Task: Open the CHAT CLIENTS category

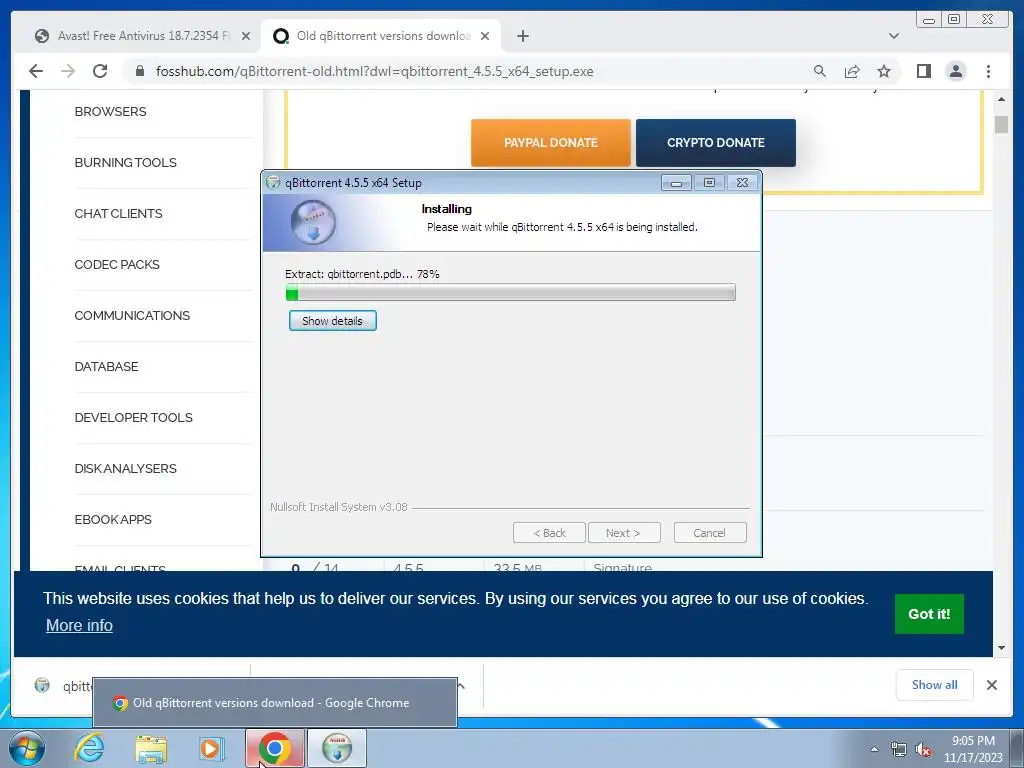Action: tap(118, 214)
